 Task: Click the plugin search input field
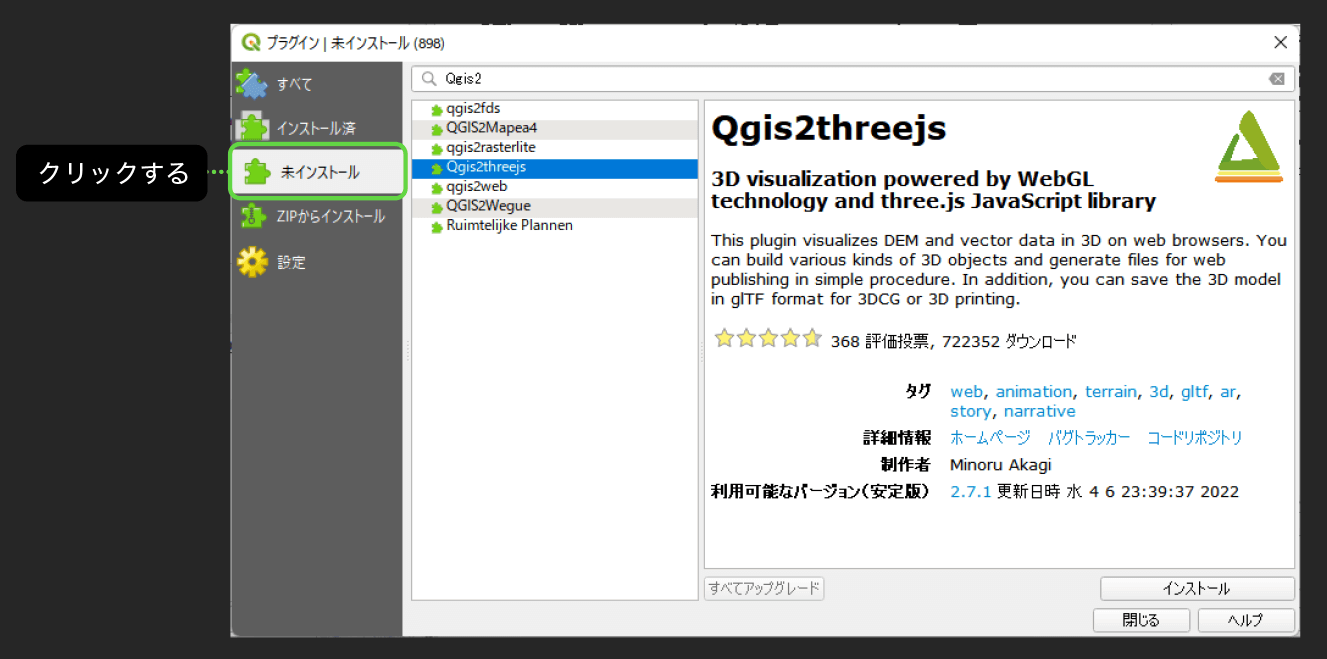tap(853, 79)
